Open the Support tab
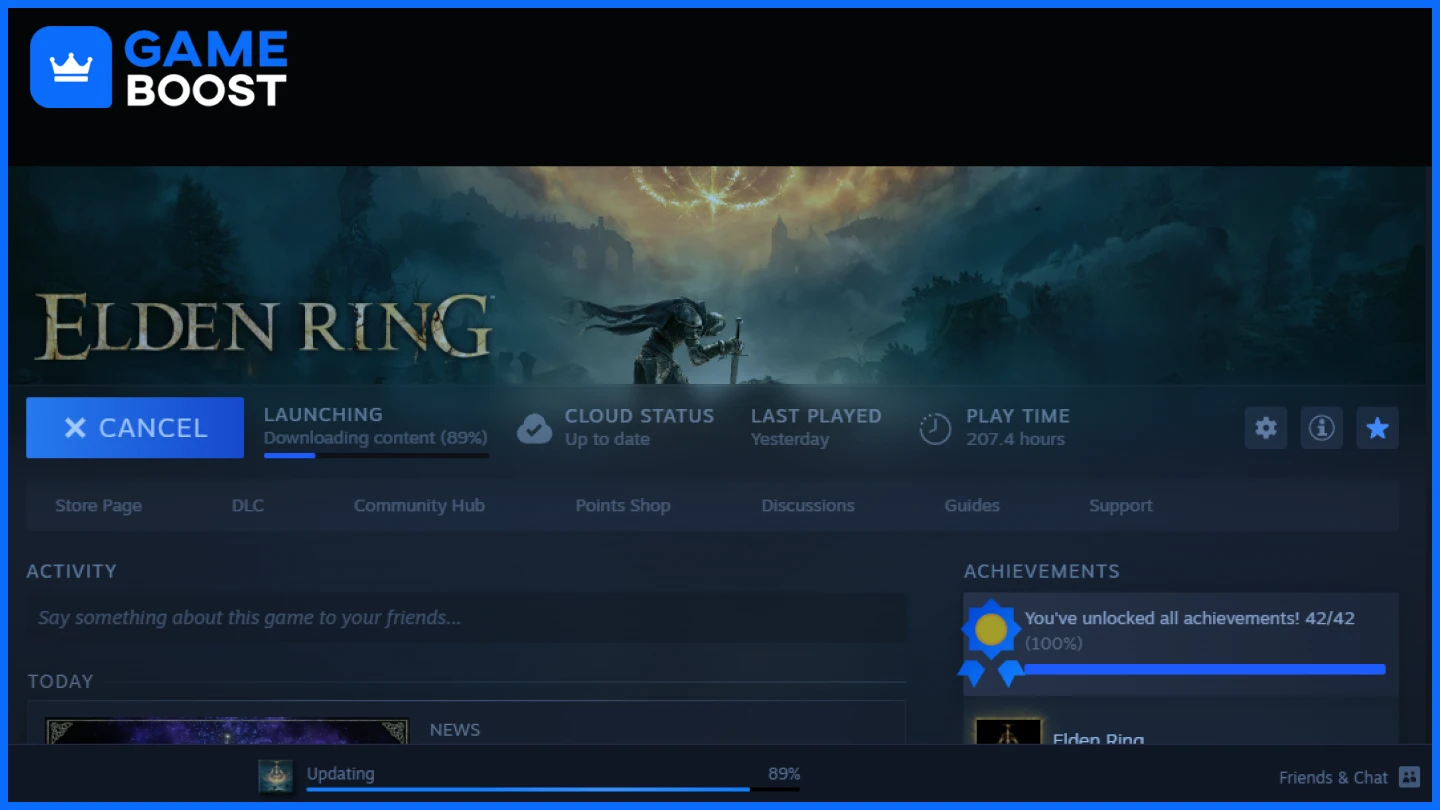 (x=1120, y=506)
